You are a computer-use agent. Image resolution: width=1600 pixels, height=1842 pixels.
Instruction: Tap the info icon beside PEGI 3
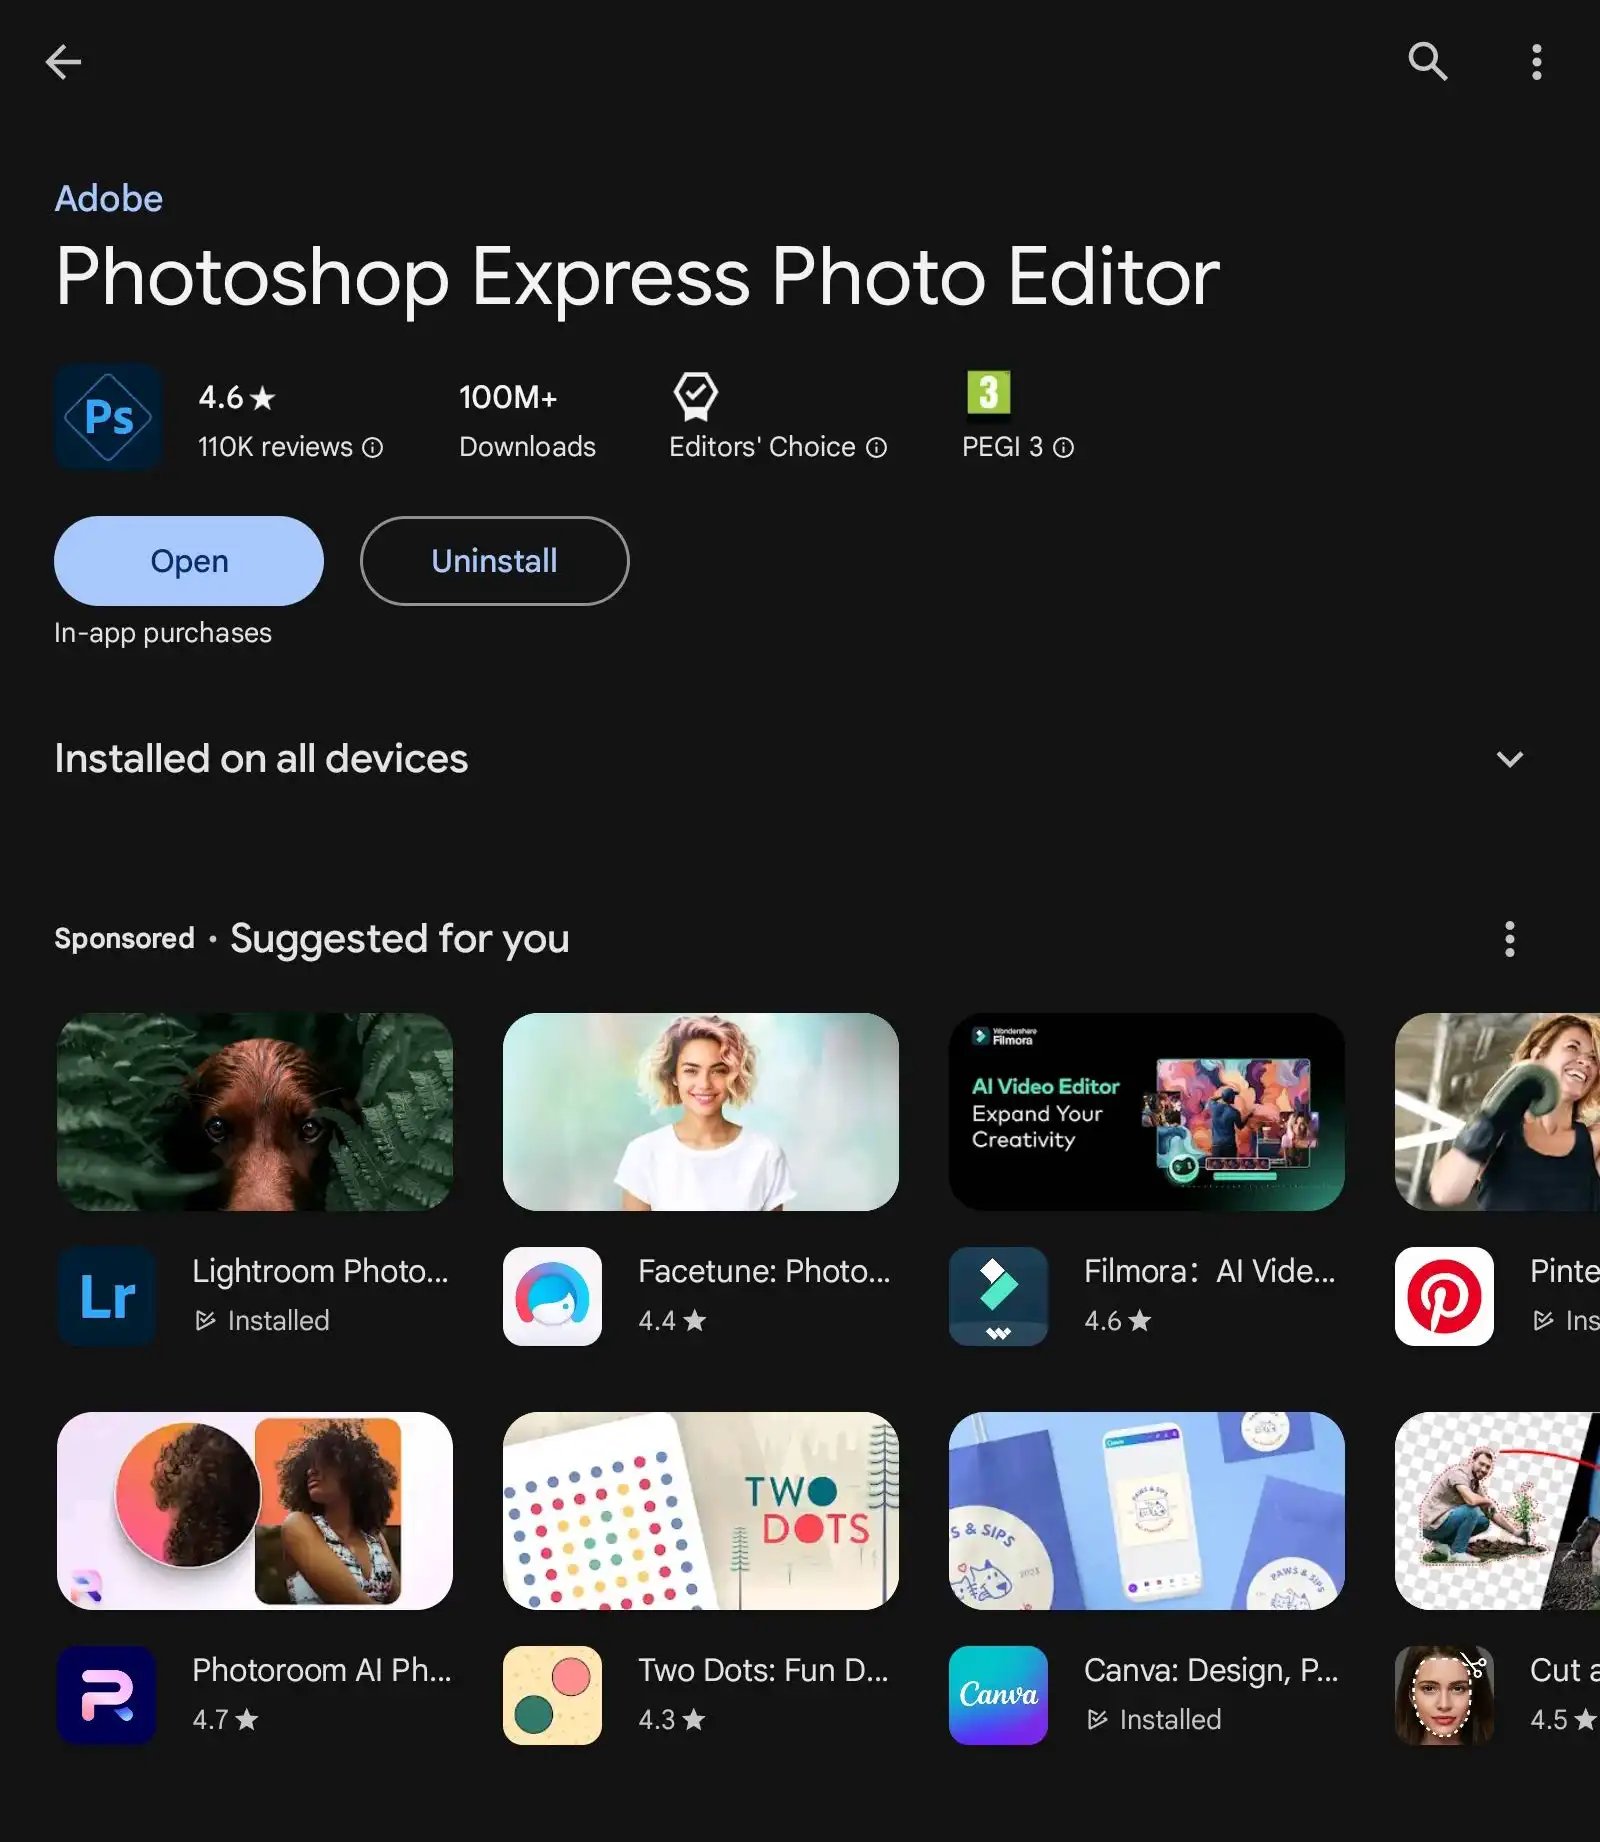pyautogui.click(x=1063, y=447)
